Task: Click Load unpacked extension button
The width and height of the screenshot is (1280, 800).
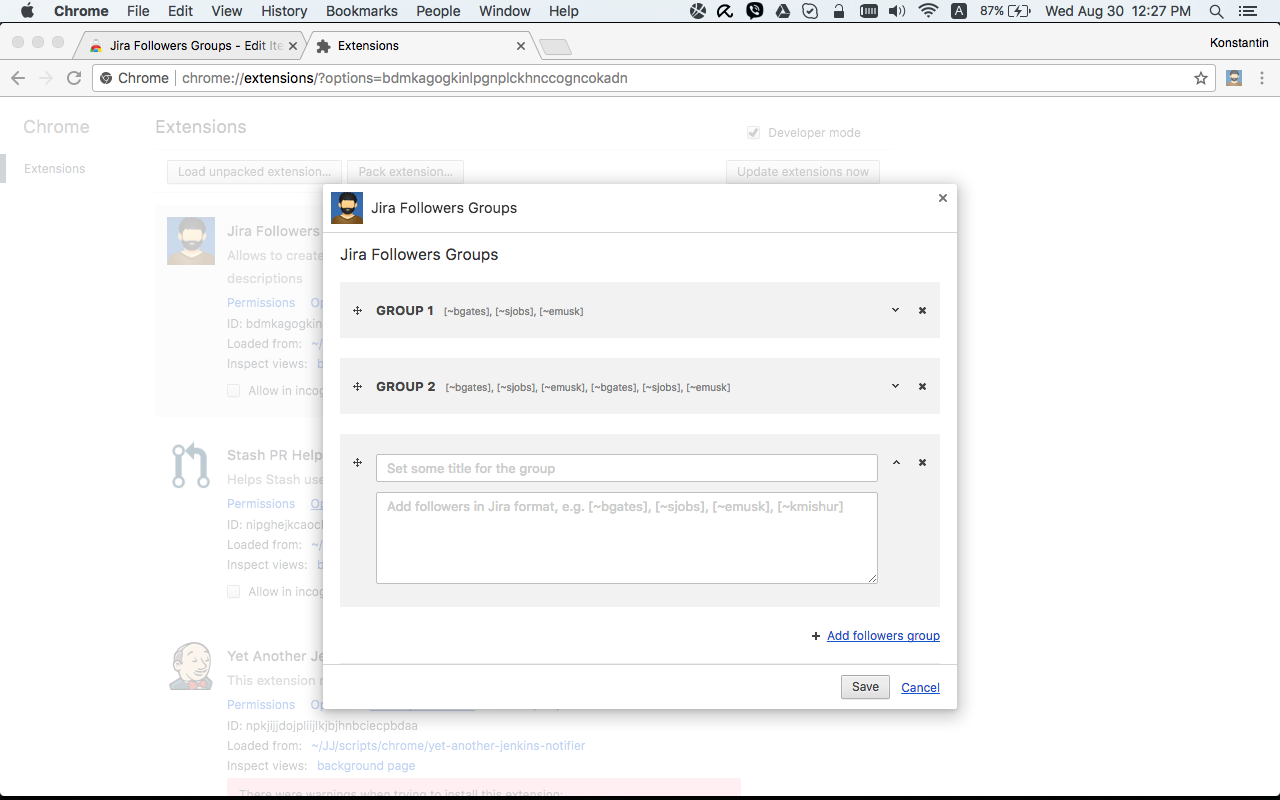Action: click(x=254, y=172)
